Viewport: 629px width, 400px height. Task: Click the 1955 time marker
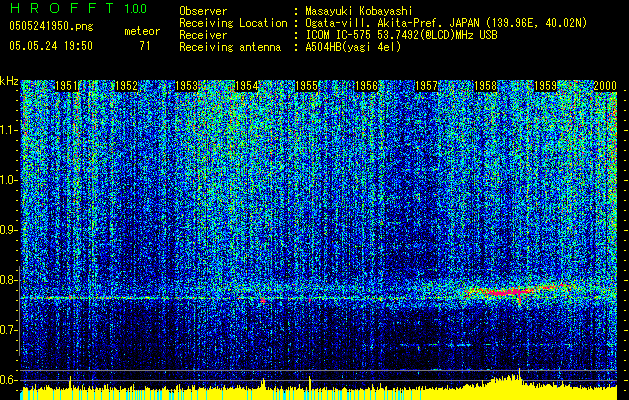[x=306, y=86]
